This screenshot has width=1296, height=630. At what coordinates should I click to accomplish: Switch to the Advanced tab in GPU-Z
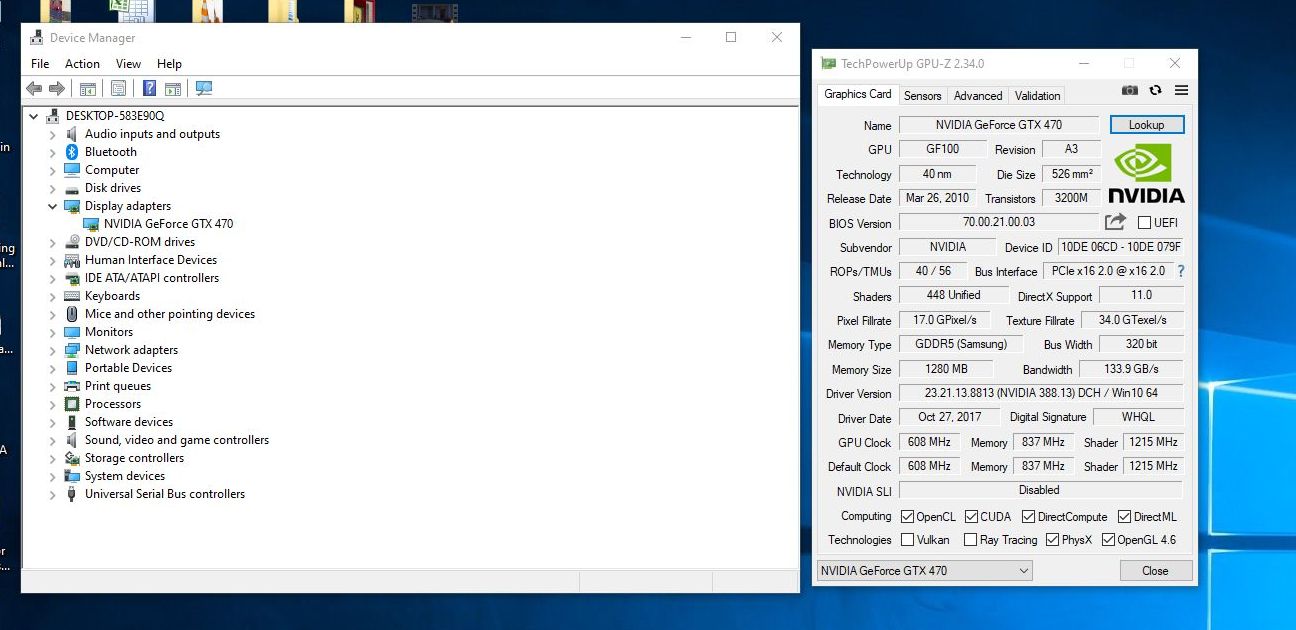(x=978, y=96)
